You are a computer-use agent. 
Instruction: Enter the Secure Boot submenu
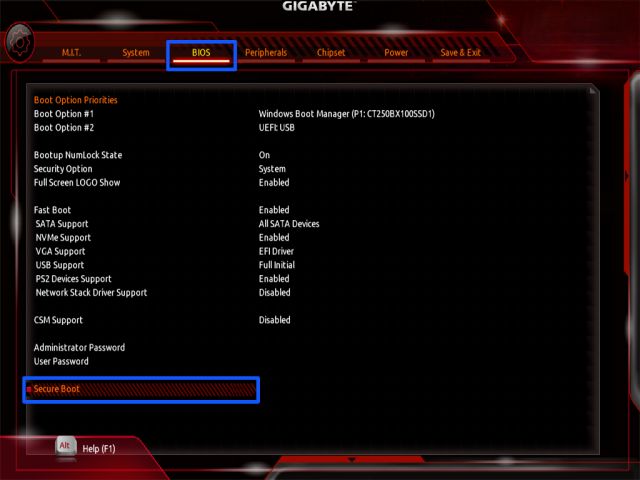57,389
